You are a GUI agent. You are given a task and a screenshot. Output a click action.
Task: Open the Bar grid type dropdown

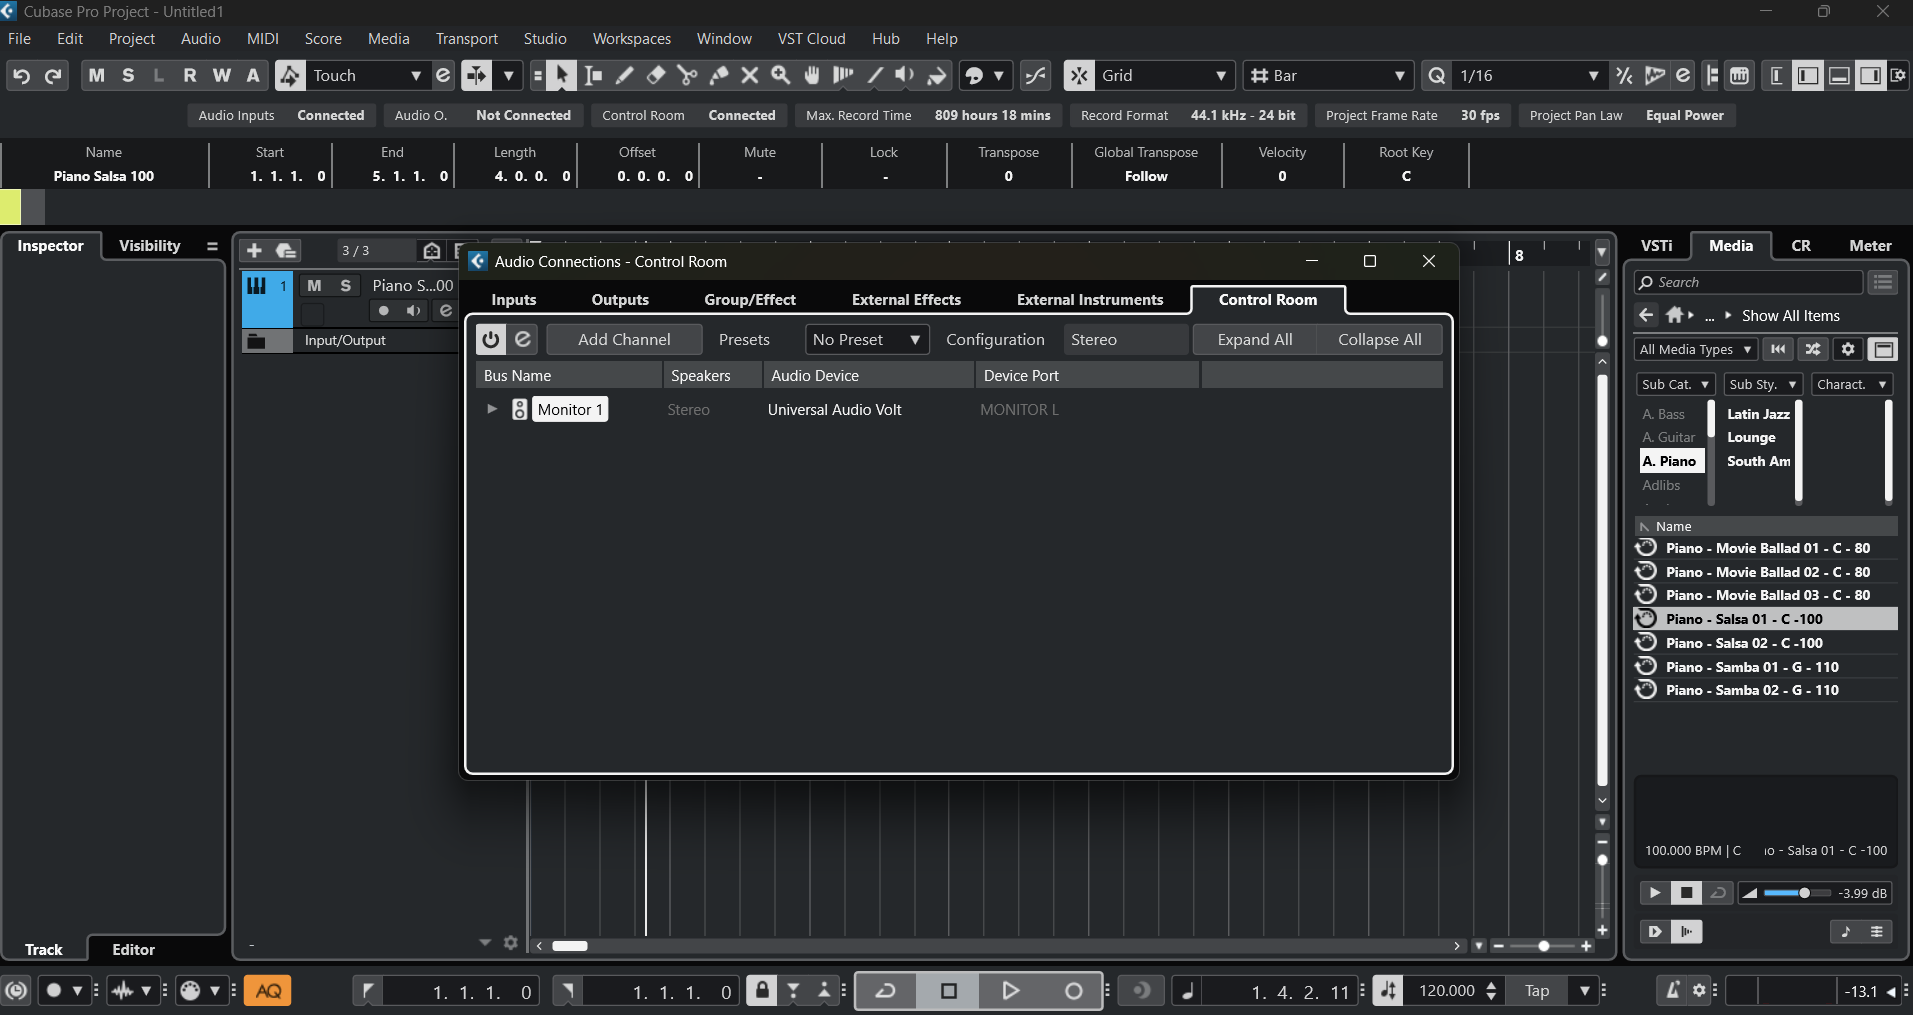[x=1328, y=76]
